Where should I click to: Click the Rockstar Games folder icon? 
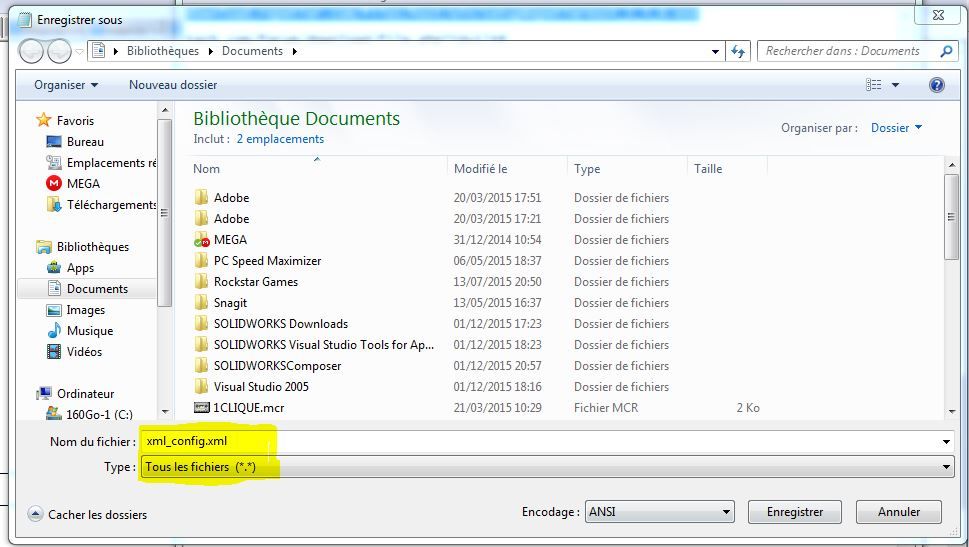[201, 282]
